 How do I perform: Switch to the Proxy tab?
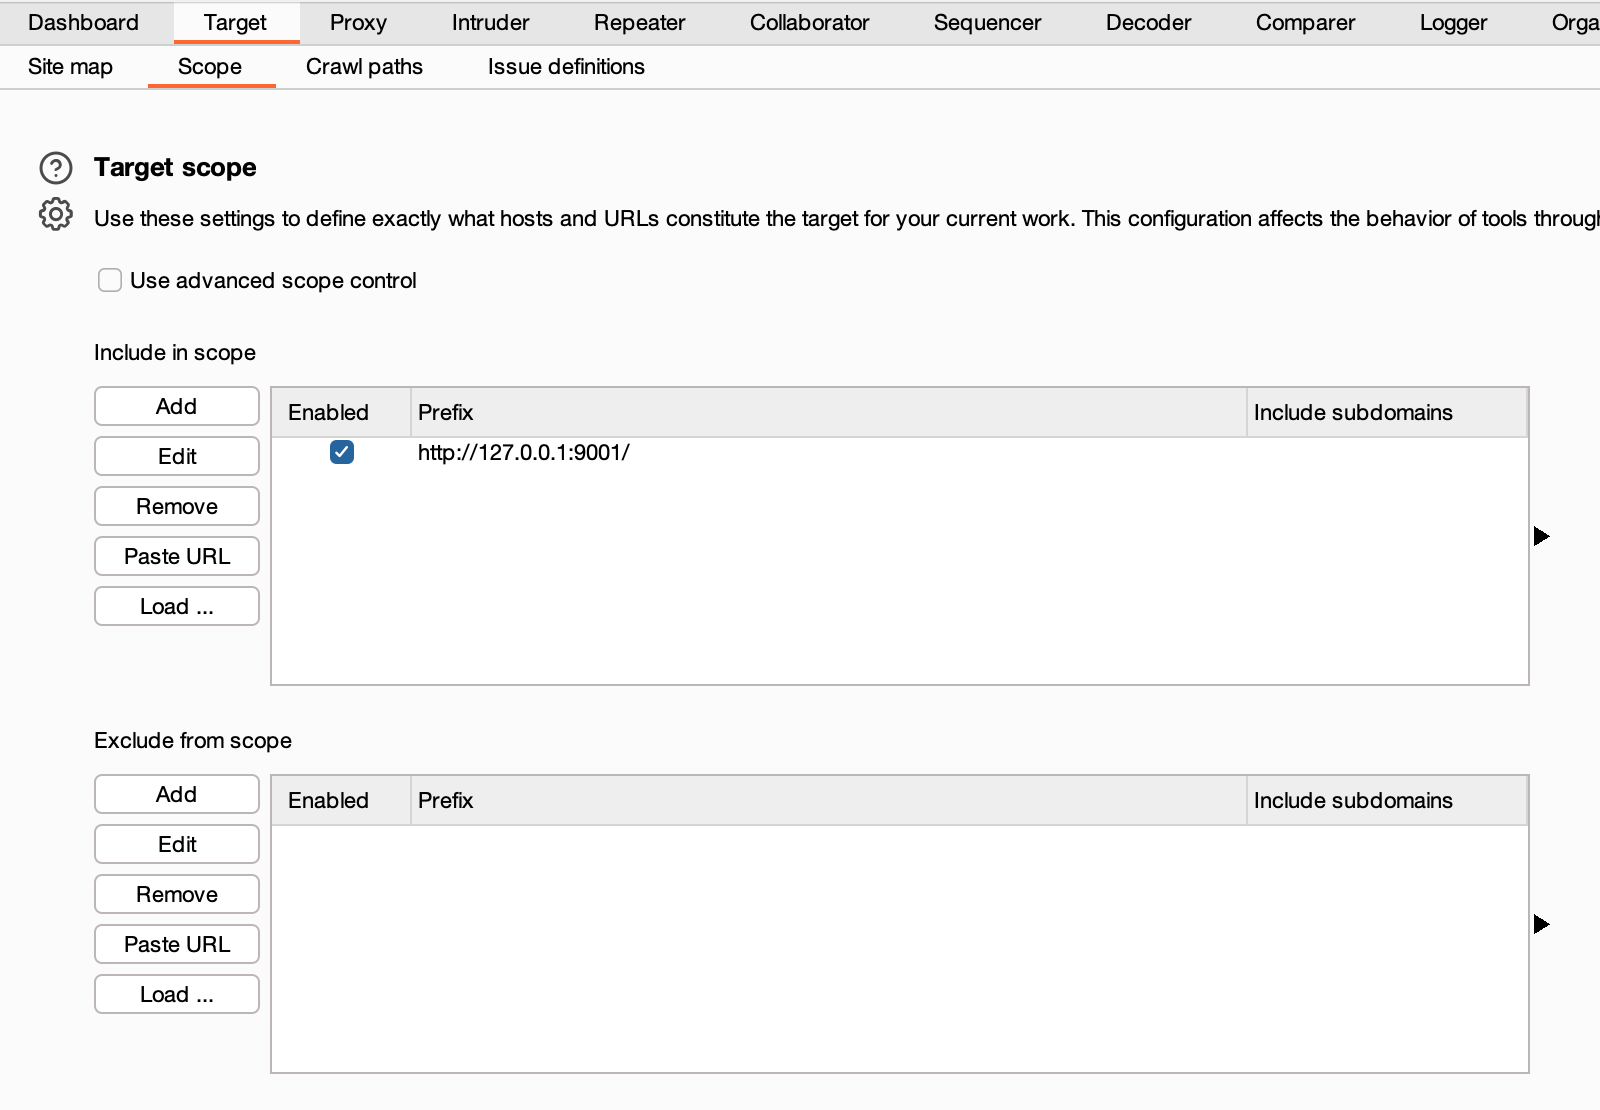coord(358,23)
